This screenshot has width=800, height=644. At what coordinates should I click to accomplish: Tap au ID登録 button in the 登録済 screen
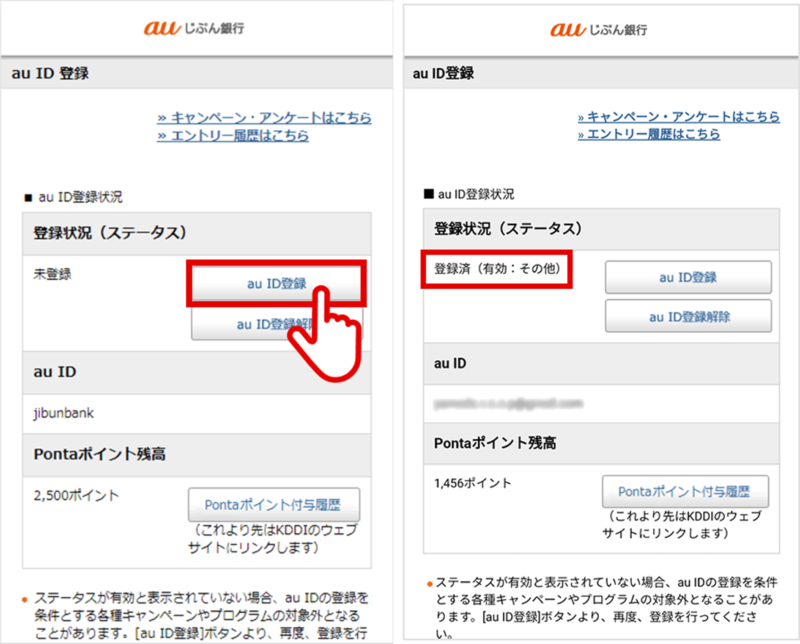pyautogui.click(x=688, y=277)
